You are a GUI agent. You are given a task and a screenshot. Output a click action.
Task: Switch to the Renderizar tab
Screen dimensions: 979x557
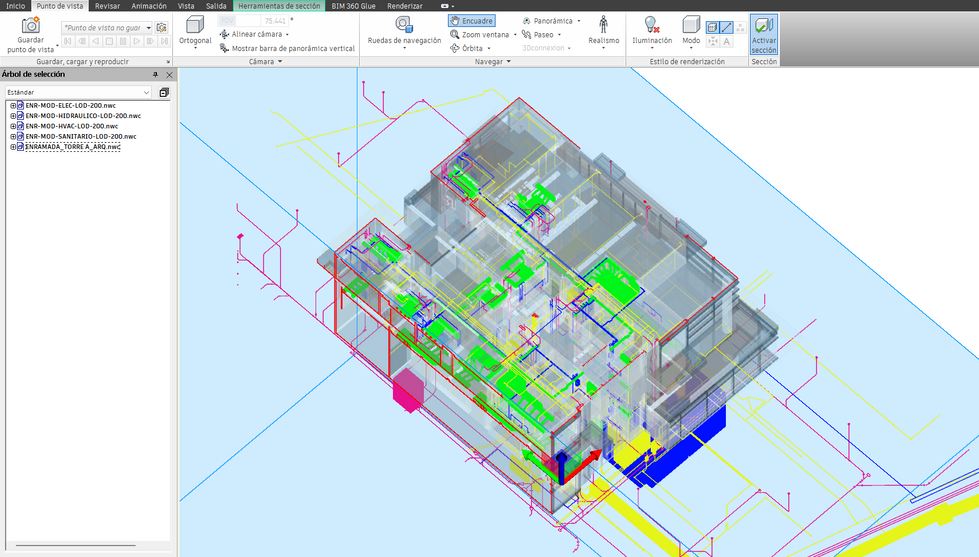[405, 6]
